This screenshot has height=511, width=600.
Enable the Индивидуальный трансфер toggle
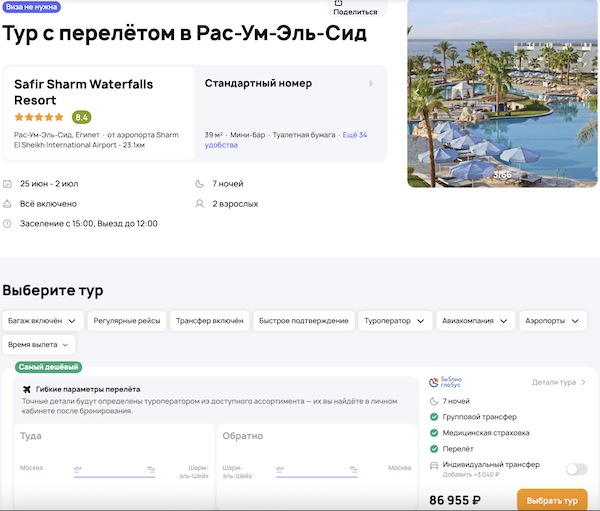coord(576,468)
